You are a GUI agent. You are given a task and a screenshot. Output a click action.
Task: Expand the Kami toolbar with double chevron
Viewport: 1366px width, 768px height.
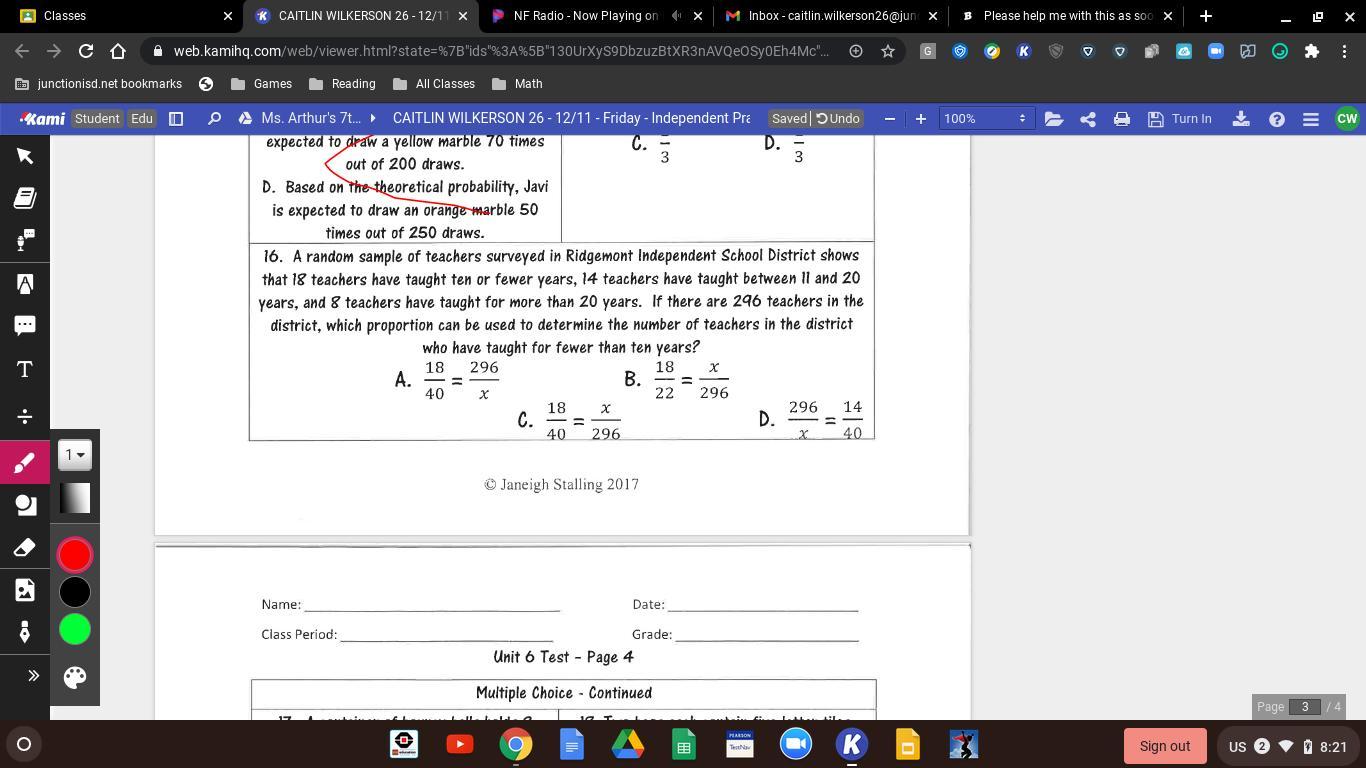pyautogui.click(x=33, y=676)
